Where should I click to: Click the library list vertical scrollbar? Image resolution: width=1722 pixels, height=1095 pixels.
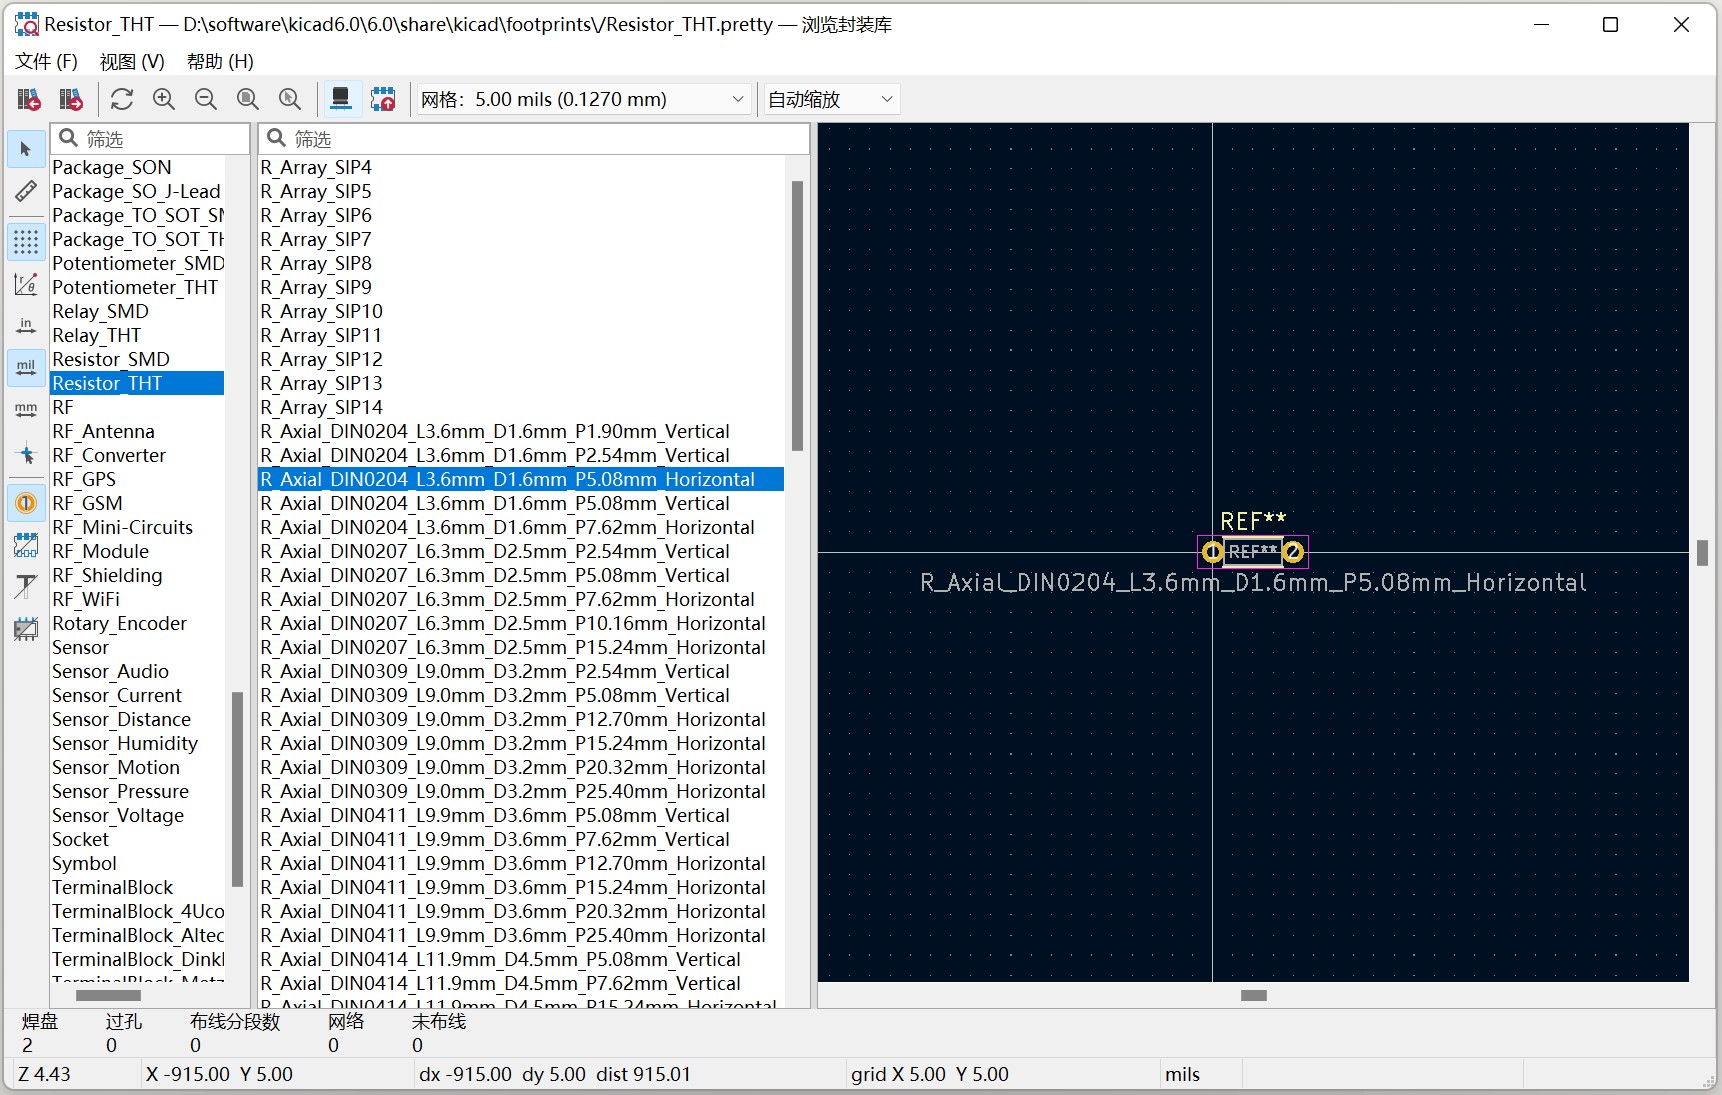237,789
